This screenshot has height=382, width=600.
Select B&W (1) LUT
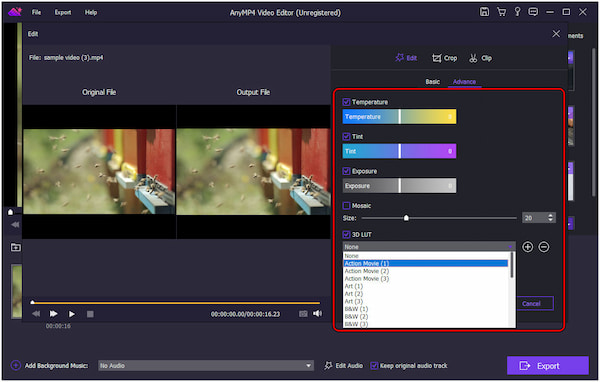(426, 309)
